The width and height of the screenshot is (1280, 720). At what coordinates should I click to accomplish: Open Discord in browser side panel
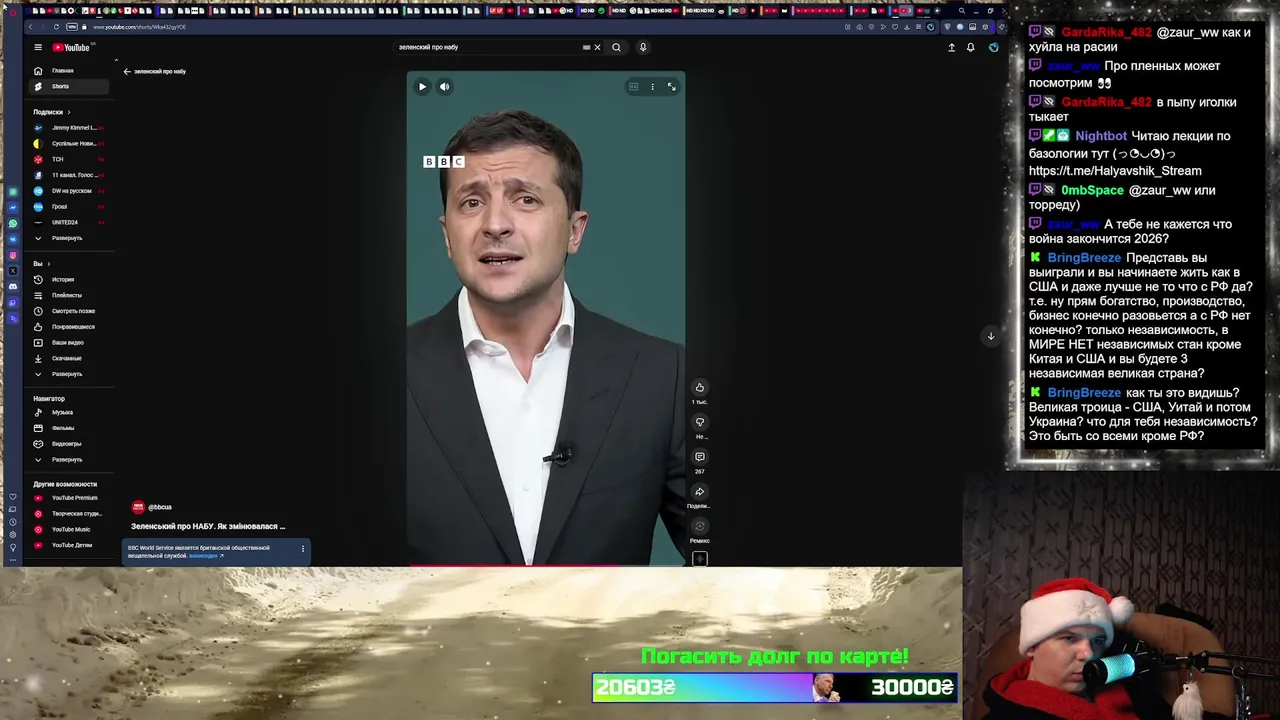[13, 286]
